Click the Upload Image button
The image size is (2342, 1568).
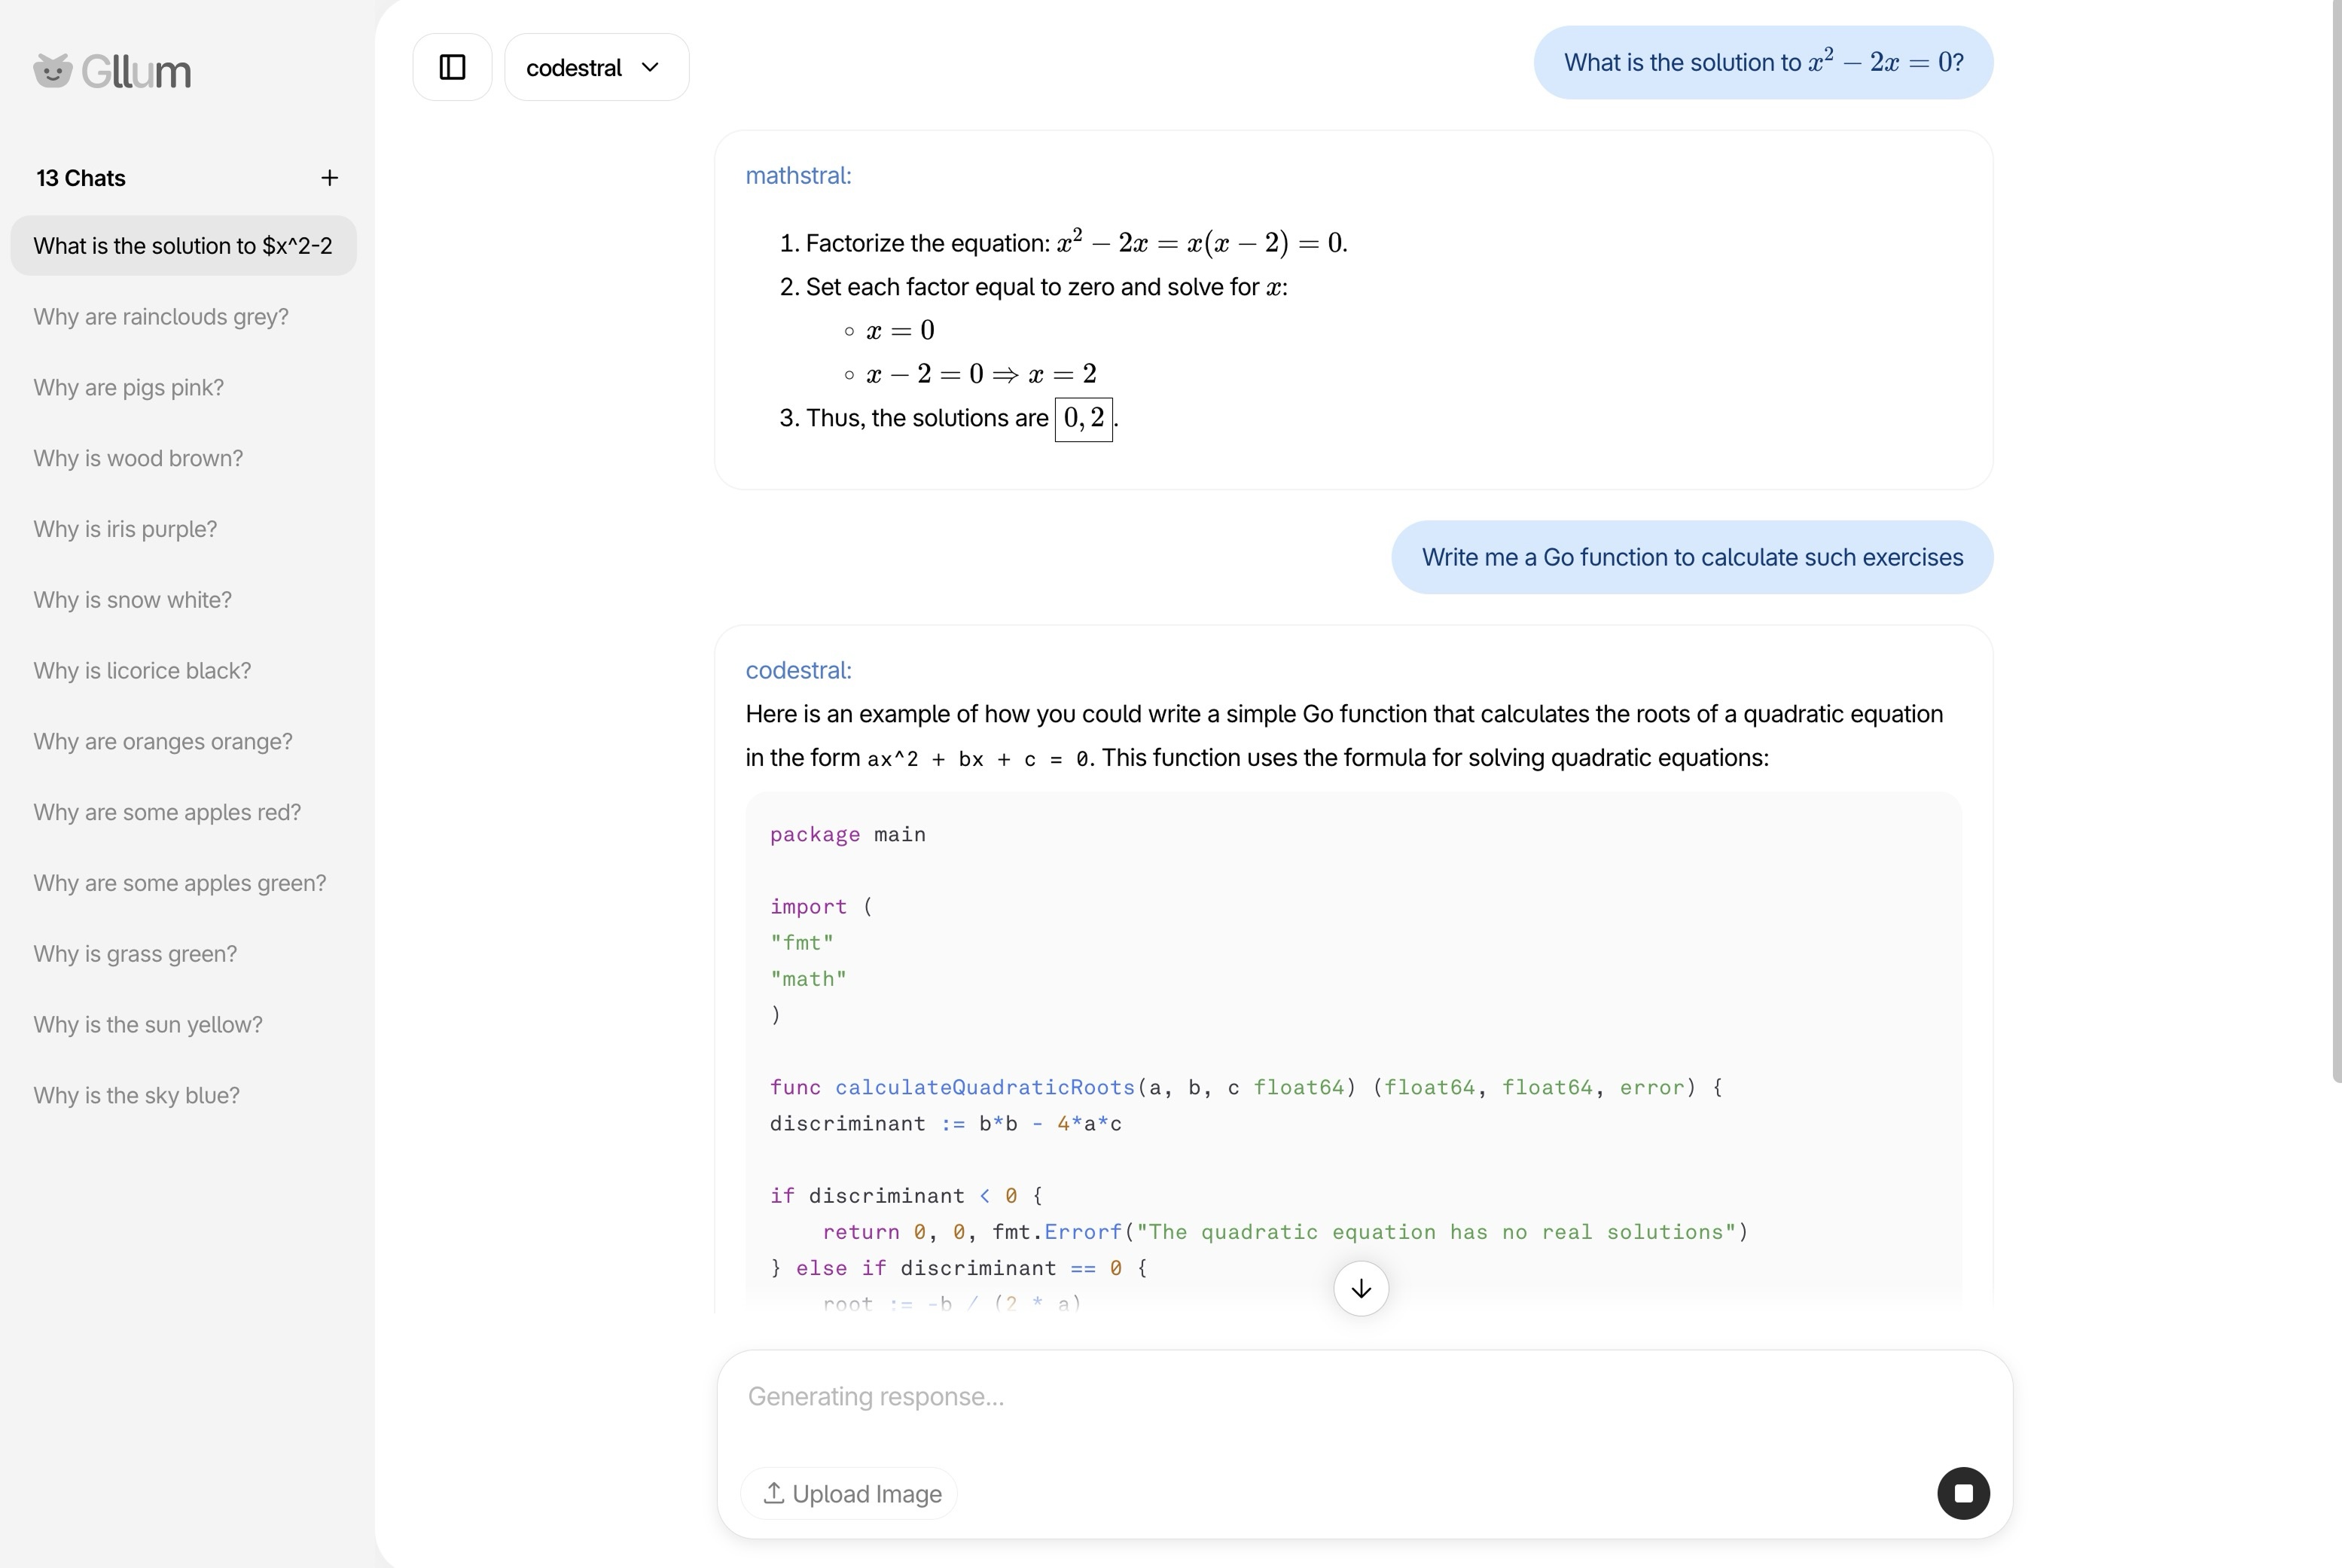[x=851, y=1493]
